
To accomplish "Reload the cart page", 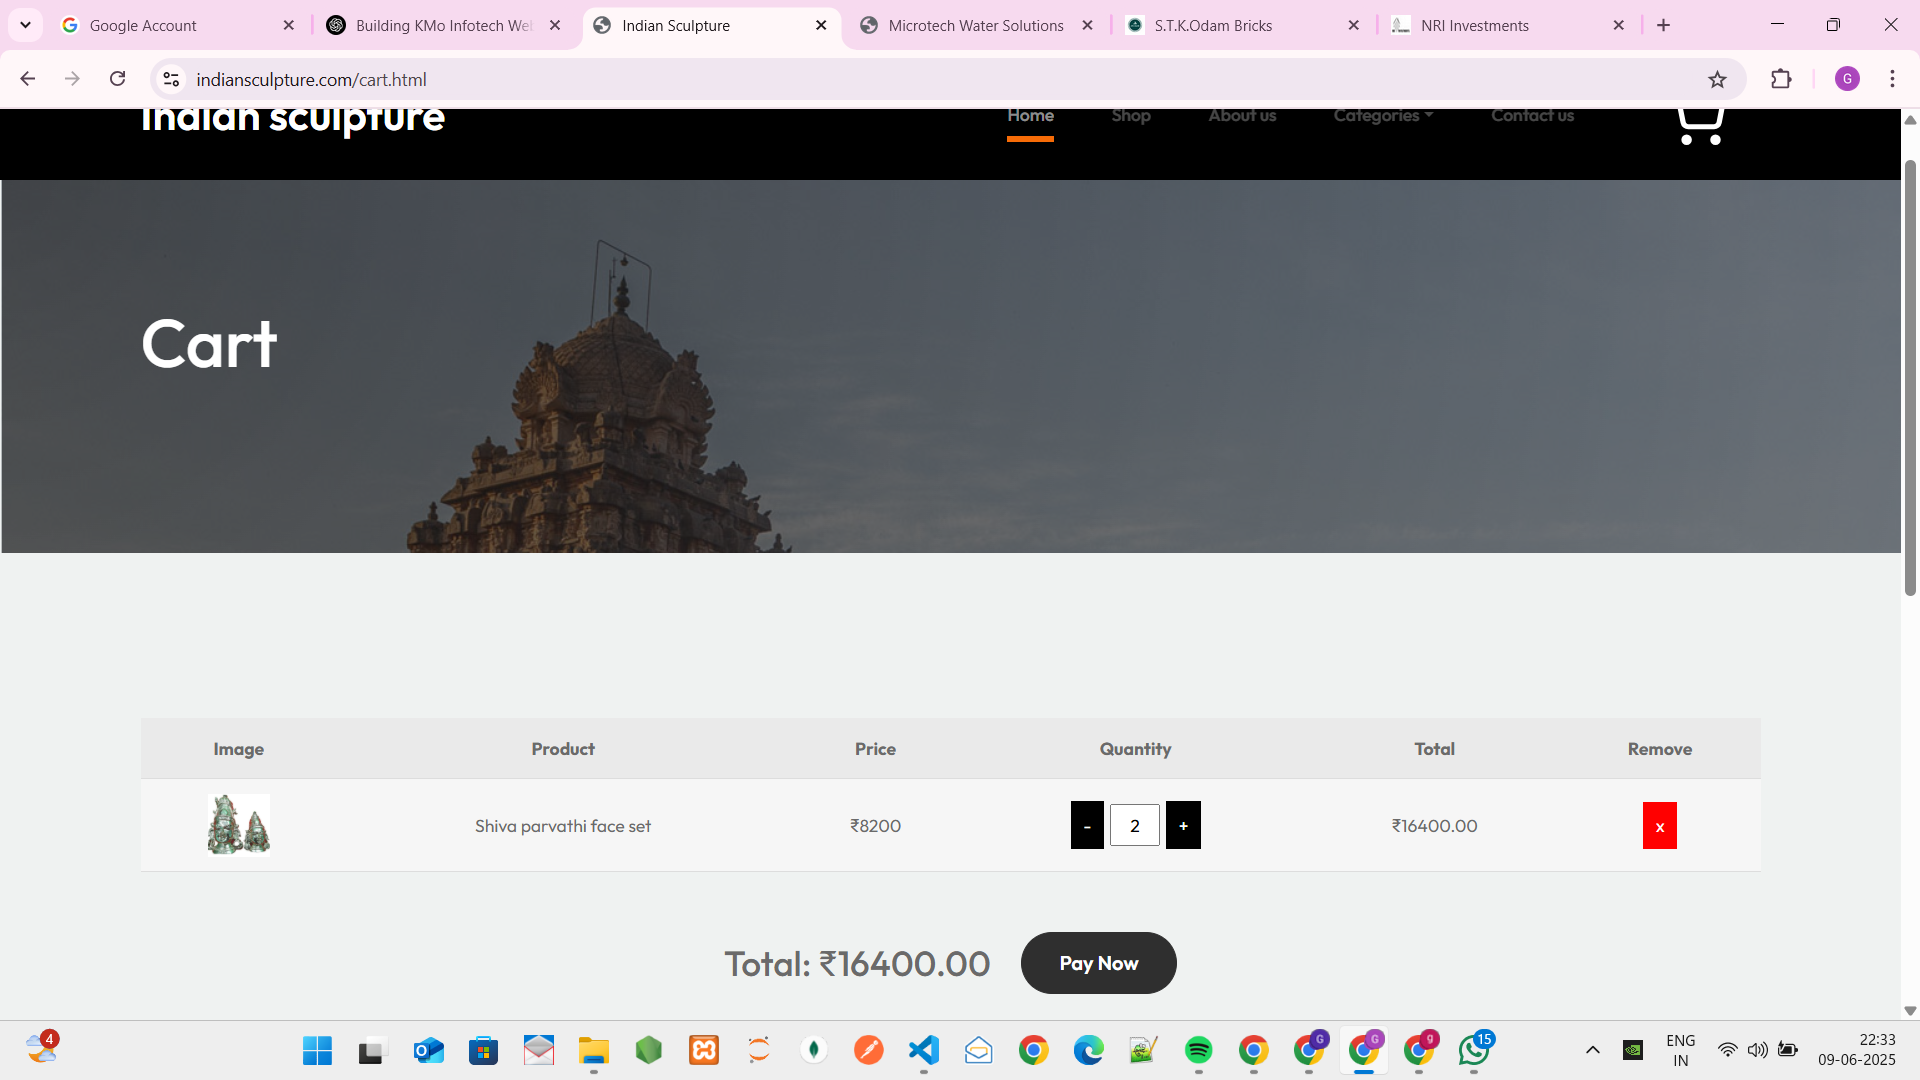I will click(x=118, y=79).
